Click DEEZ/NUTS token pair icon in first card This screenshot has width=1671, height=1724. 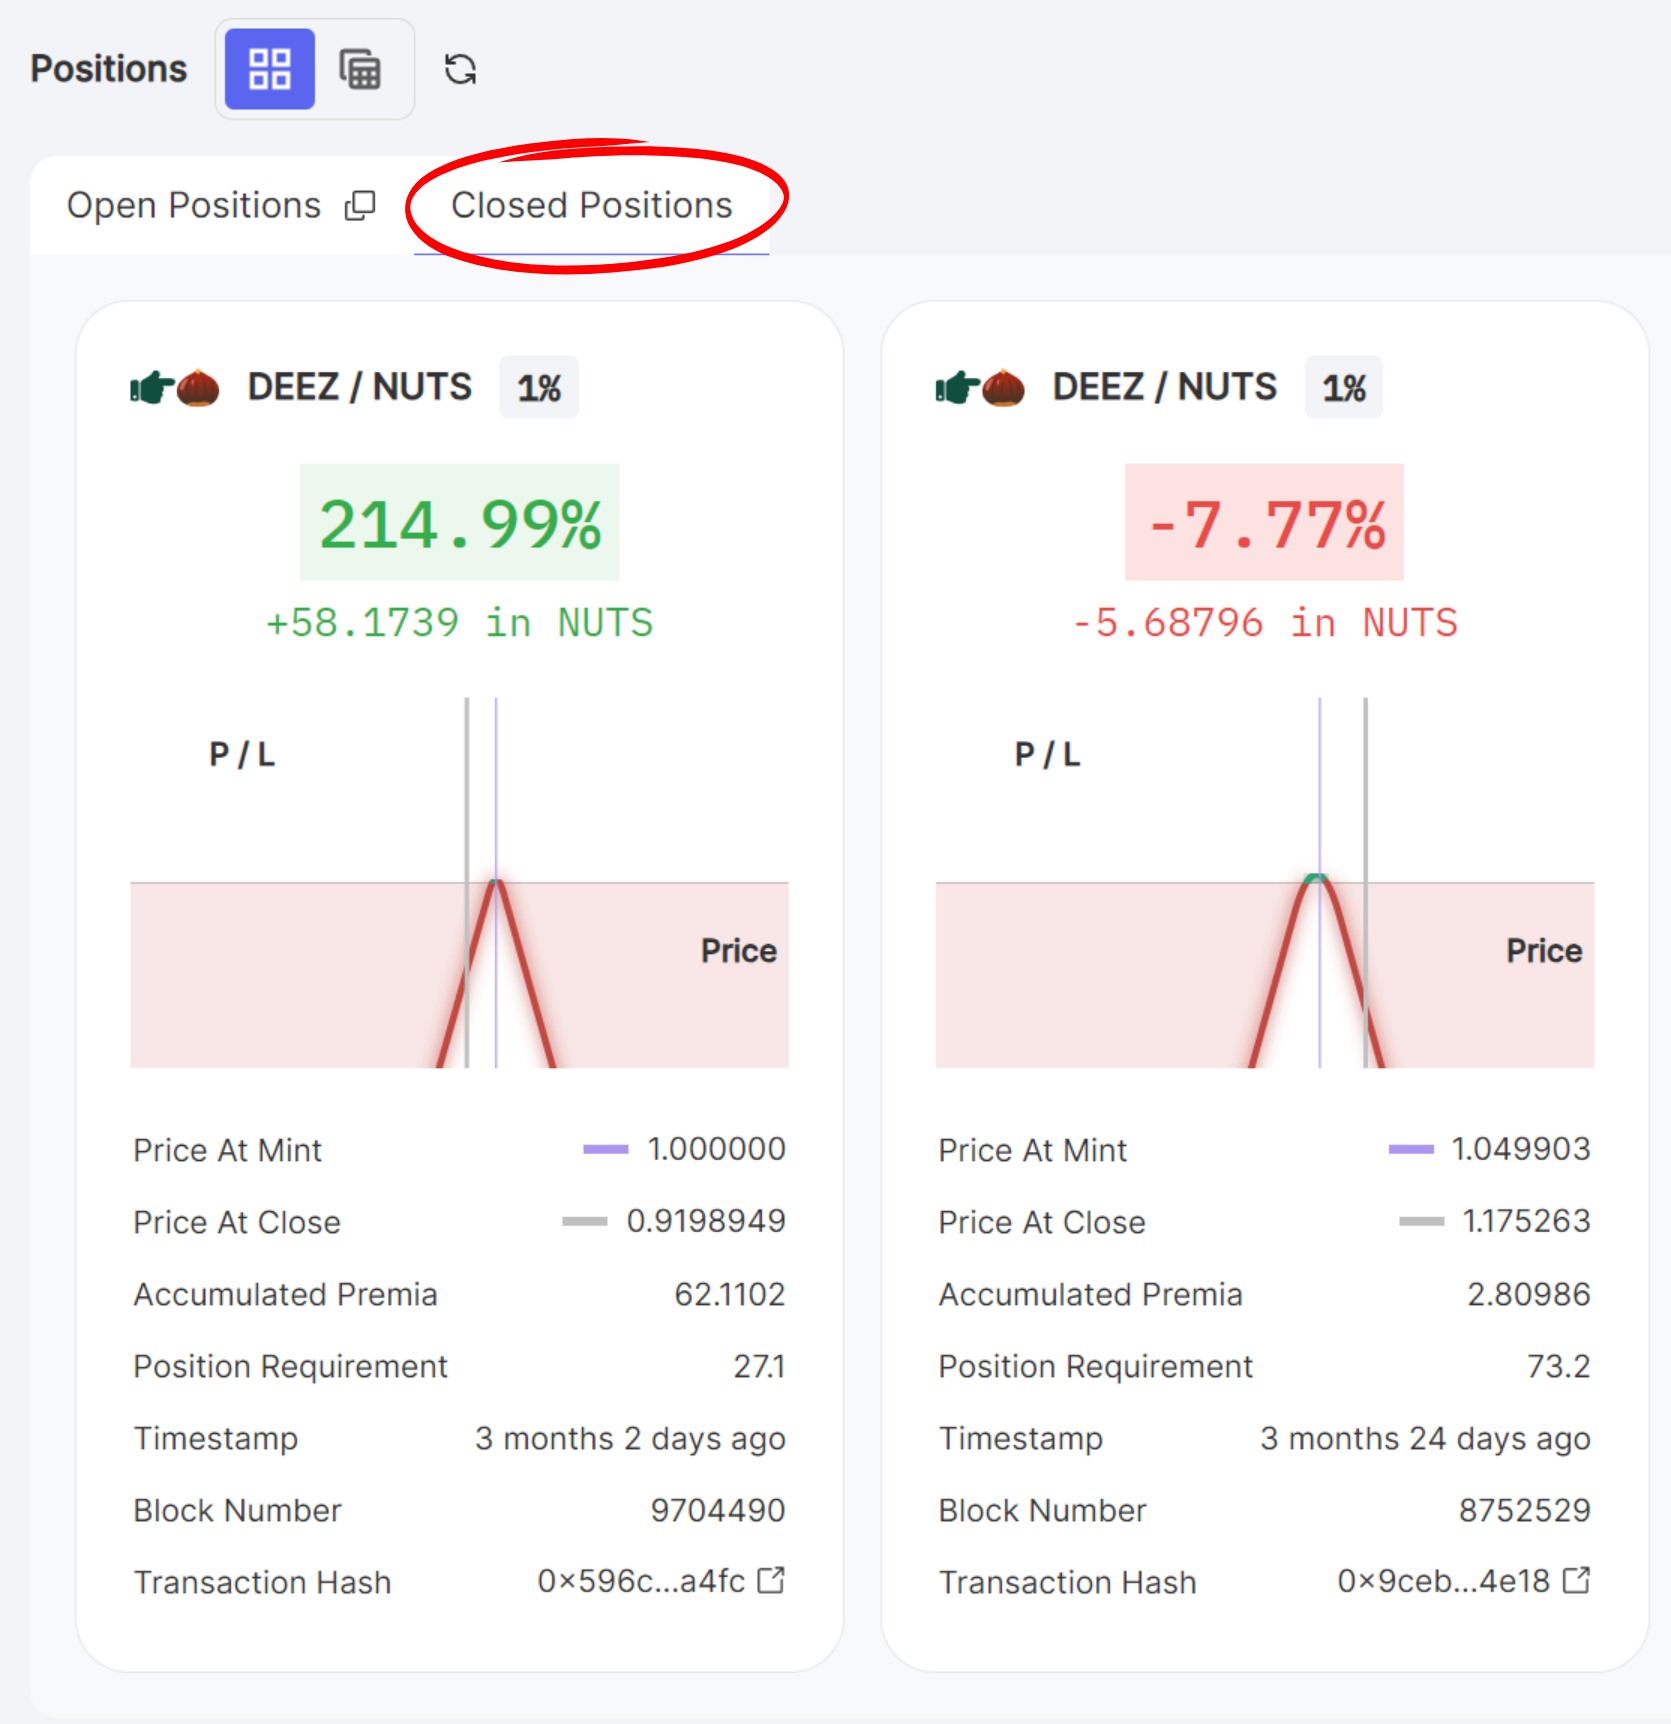(175, 387)
